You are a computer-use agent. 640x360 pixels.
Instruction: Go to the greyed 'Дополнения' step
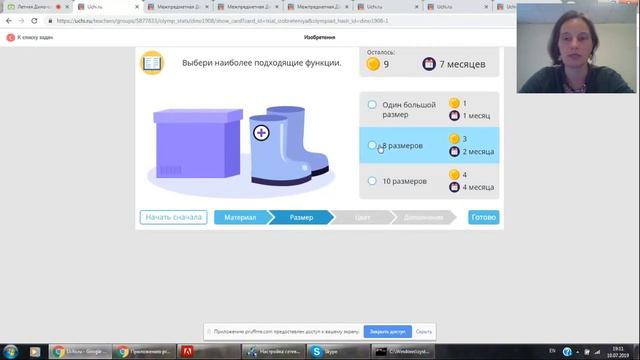(x=424, y=217)
